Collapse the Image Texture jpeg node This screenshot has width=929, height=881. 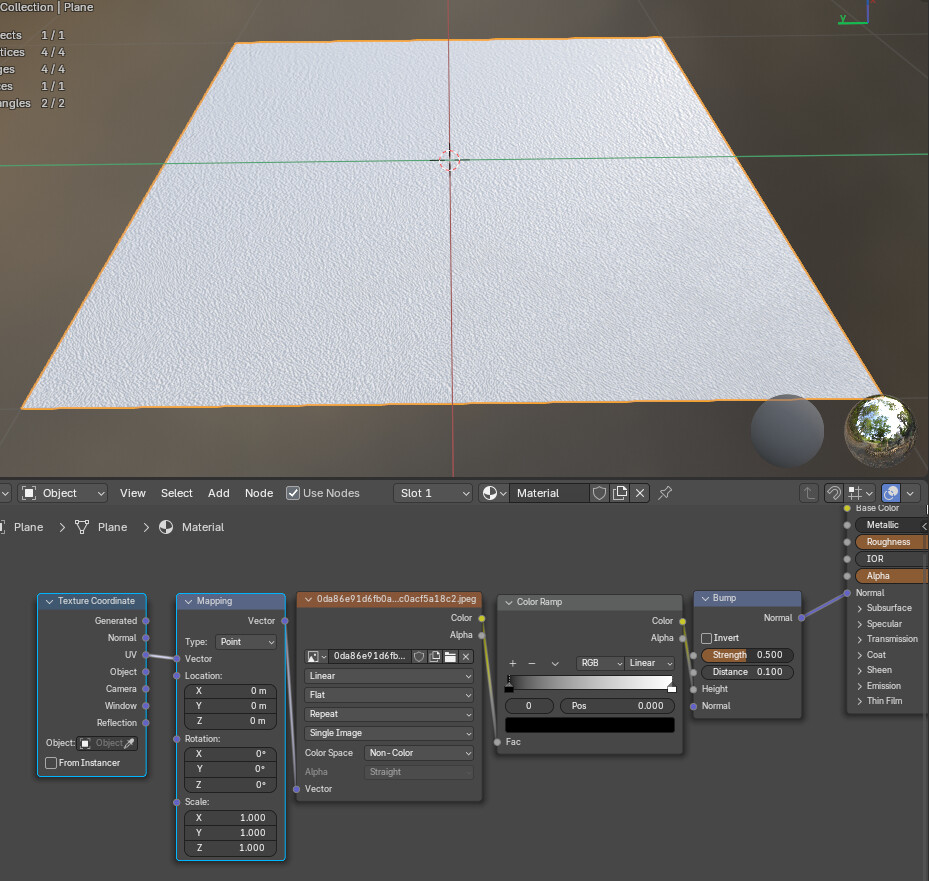(x=308, y=600)
